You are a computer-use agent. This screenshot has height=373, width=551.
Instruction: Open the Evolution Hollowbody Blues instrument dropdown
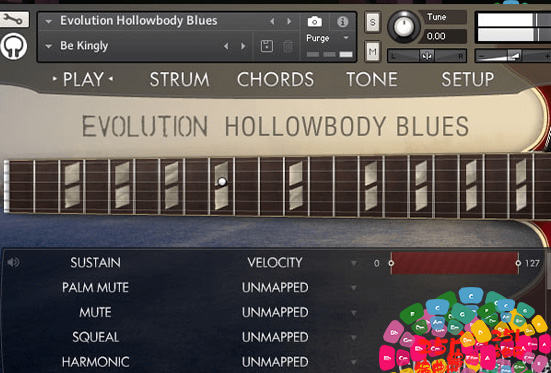48,22
